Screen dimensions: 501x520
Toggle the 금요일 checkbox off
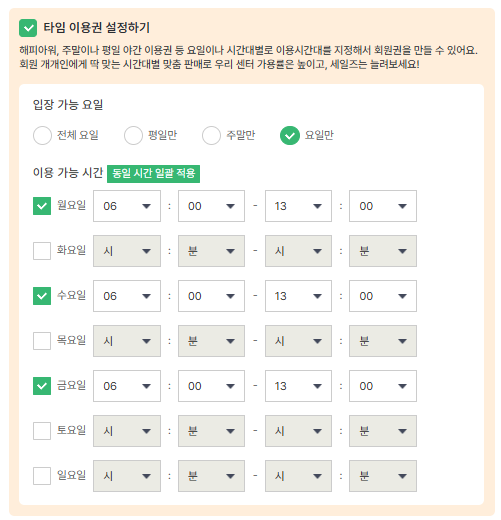coord(42,386)
